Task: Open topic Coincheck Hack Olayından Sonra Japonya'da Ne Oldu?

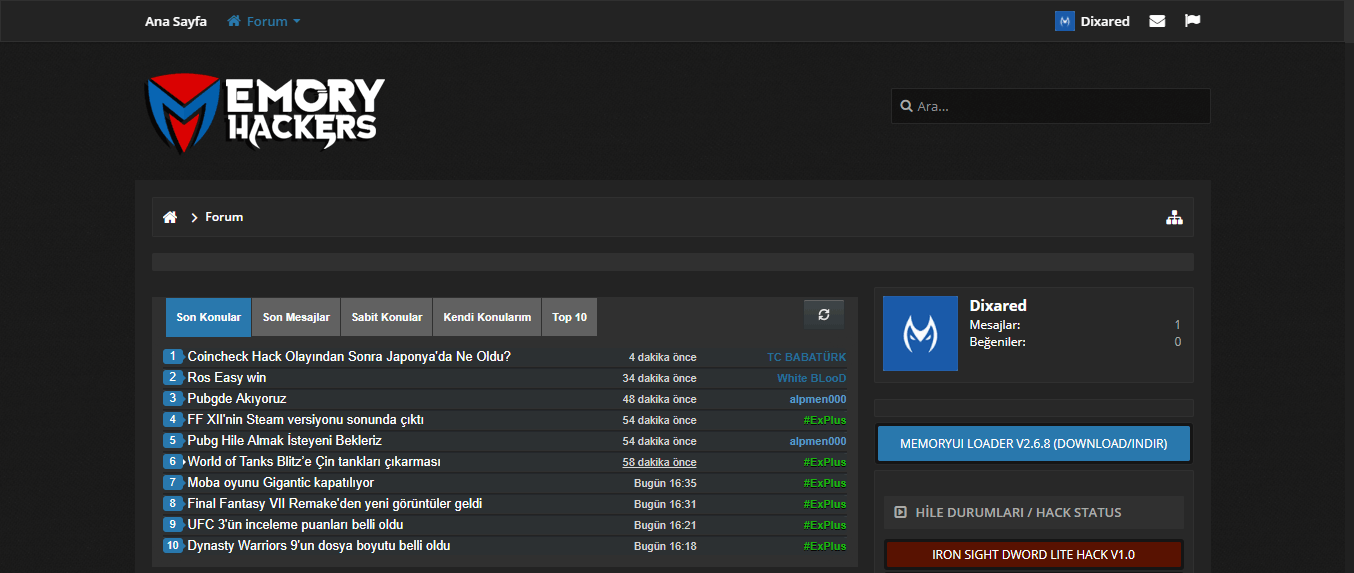Action: (349, 357)
